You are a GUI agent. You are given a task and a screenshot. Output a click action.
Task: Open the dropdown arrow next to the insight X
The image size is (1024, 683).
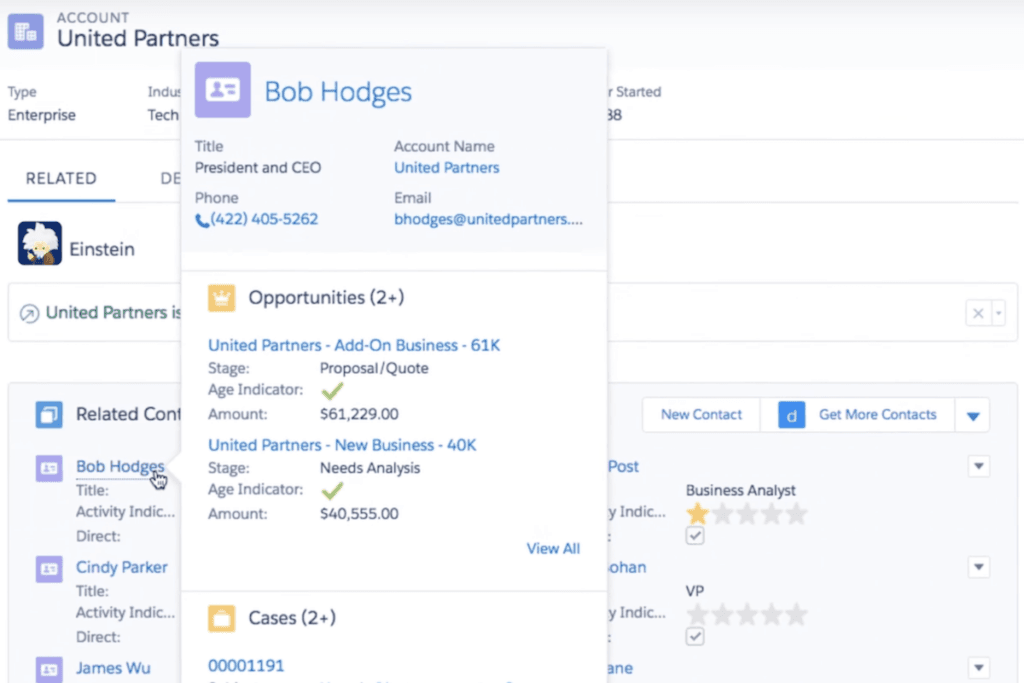[999, 313]
